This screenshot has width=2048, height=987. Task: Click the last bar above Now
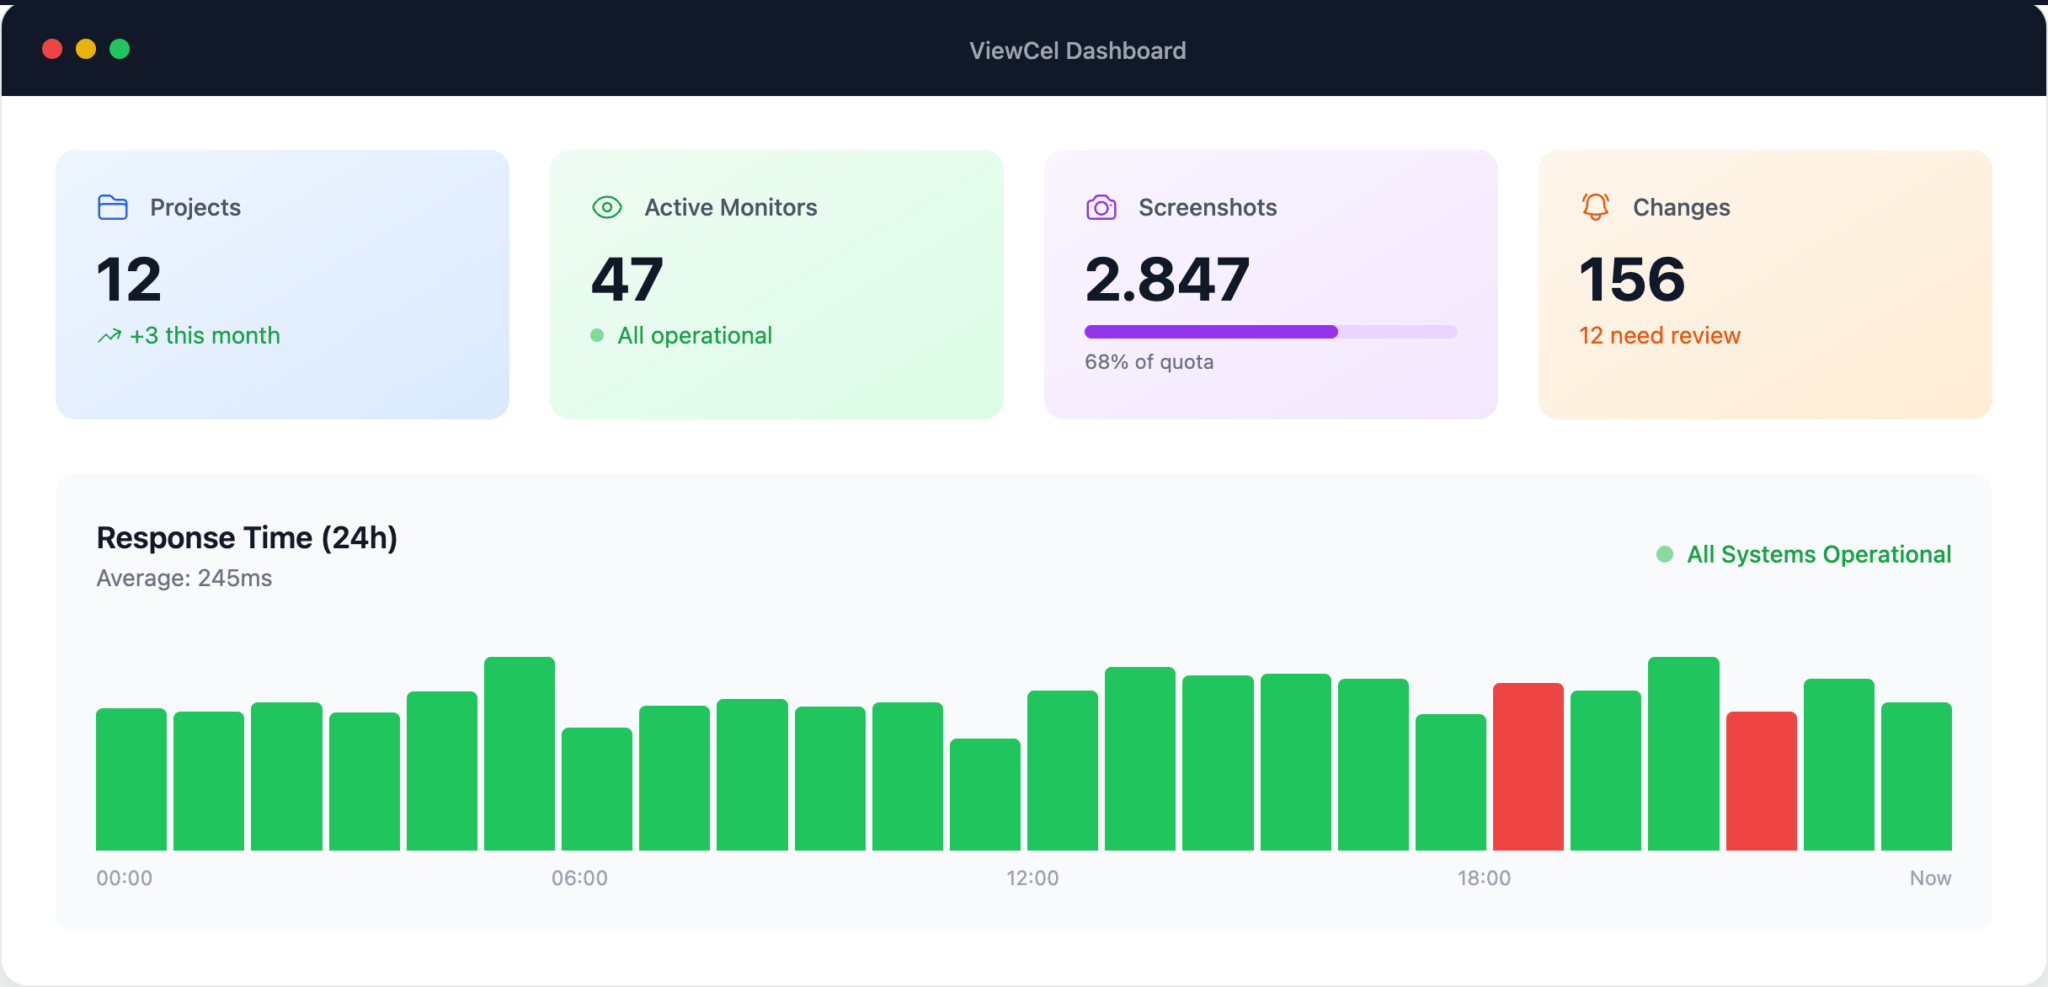[1916, 776]
